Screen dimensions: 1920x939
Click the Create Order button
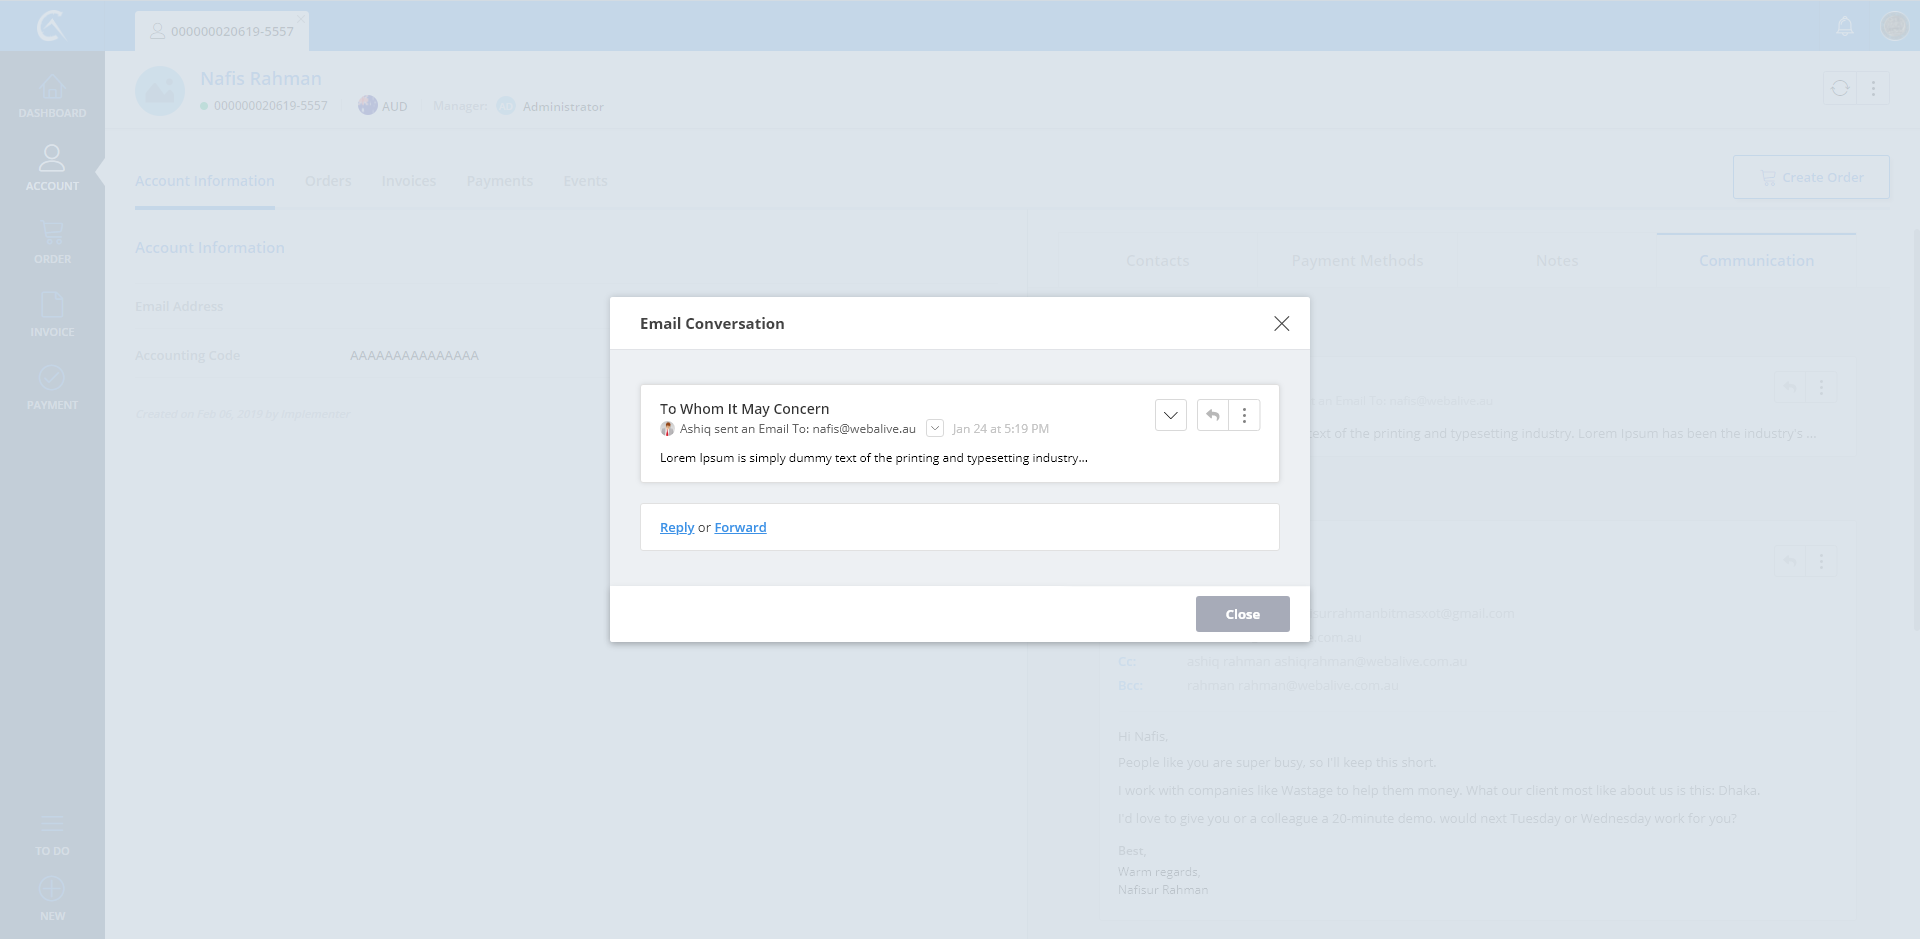[x=1810, y=177]
